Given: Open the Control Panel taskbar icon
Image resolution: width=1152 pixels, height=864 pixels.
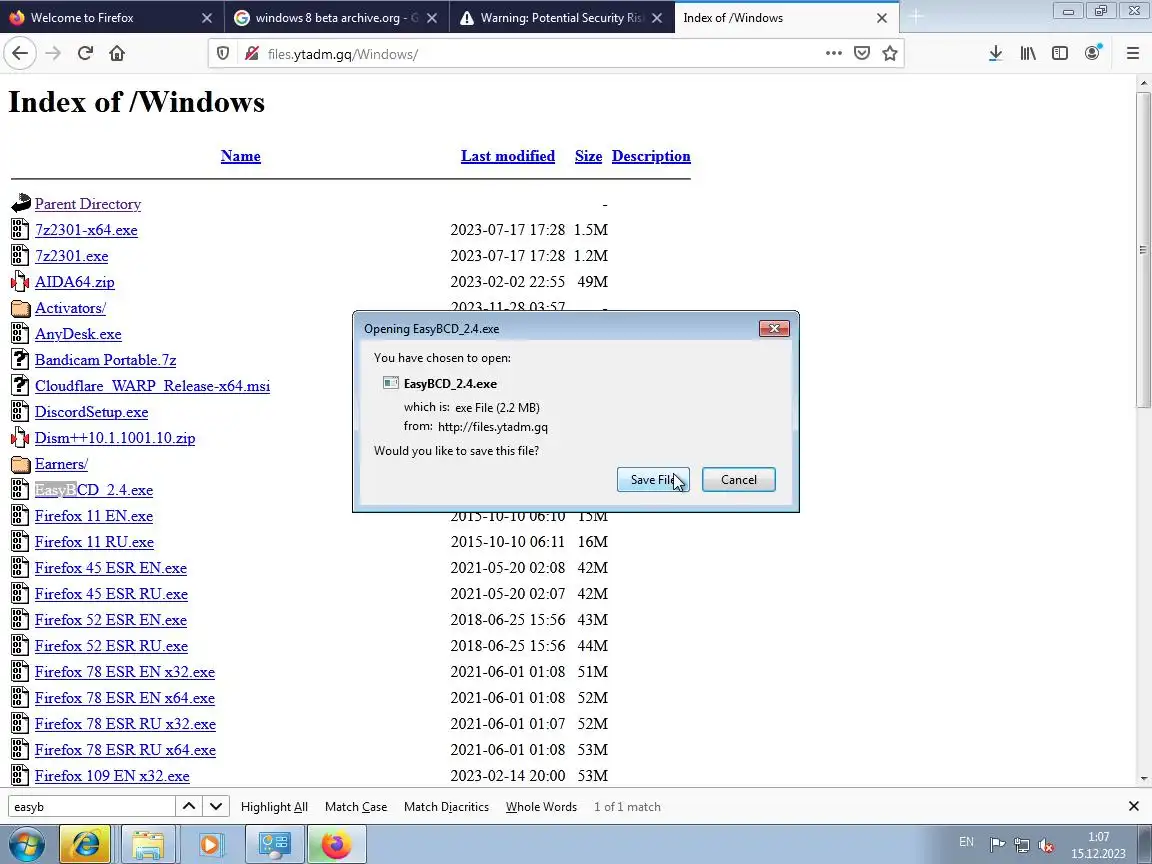Looking at the screenshot, I should (274, 844).
